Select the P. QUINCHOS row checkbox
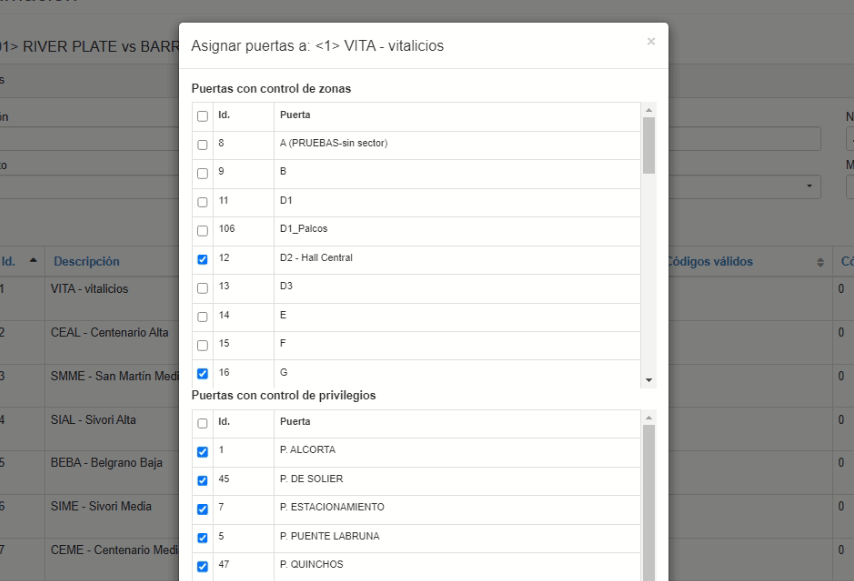Viewport: 854px width, 581px height. click(x=203, y=566)
